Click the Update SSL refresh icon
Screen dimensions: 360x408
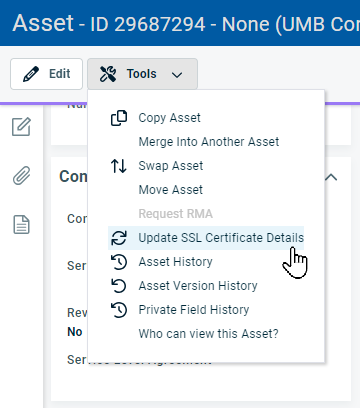click(x=119, y=238)
